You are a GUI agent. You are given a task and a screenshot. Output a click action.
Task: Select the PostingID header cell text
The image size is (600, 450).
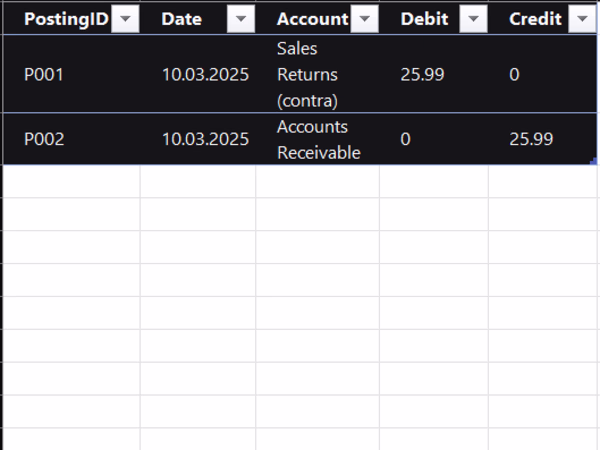(66, 19)
